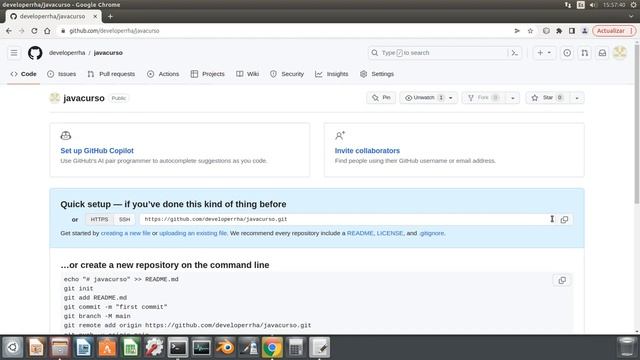640x360 pixels.
Task: Reload the page in Chrome
Action: (34, 31)
